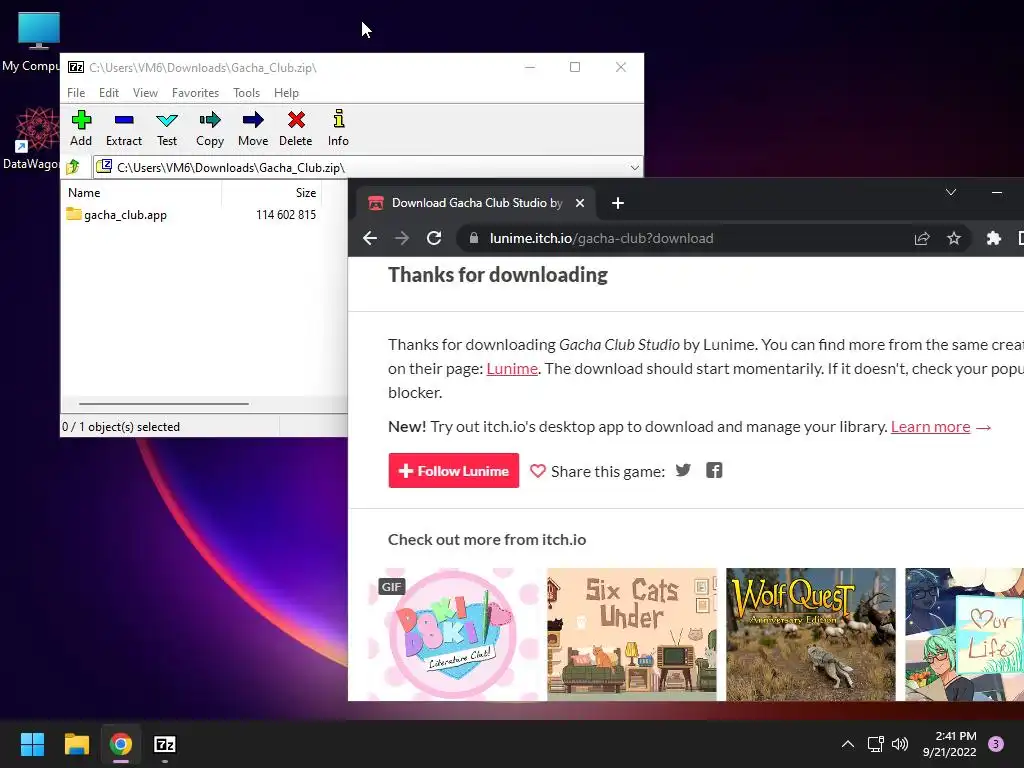Share the game on Twitter

(683, 470)
